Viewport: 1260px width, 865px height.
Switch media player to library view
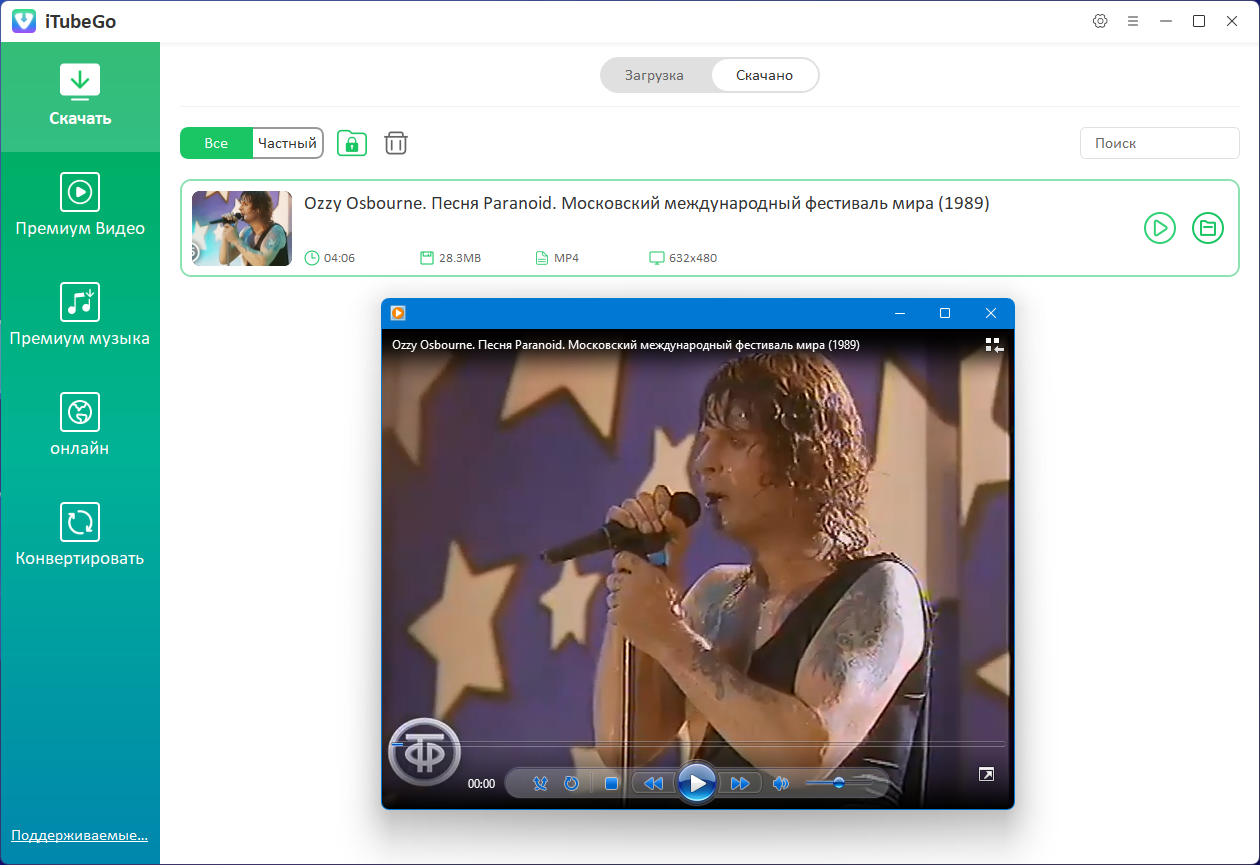click(x=994, y=345)
